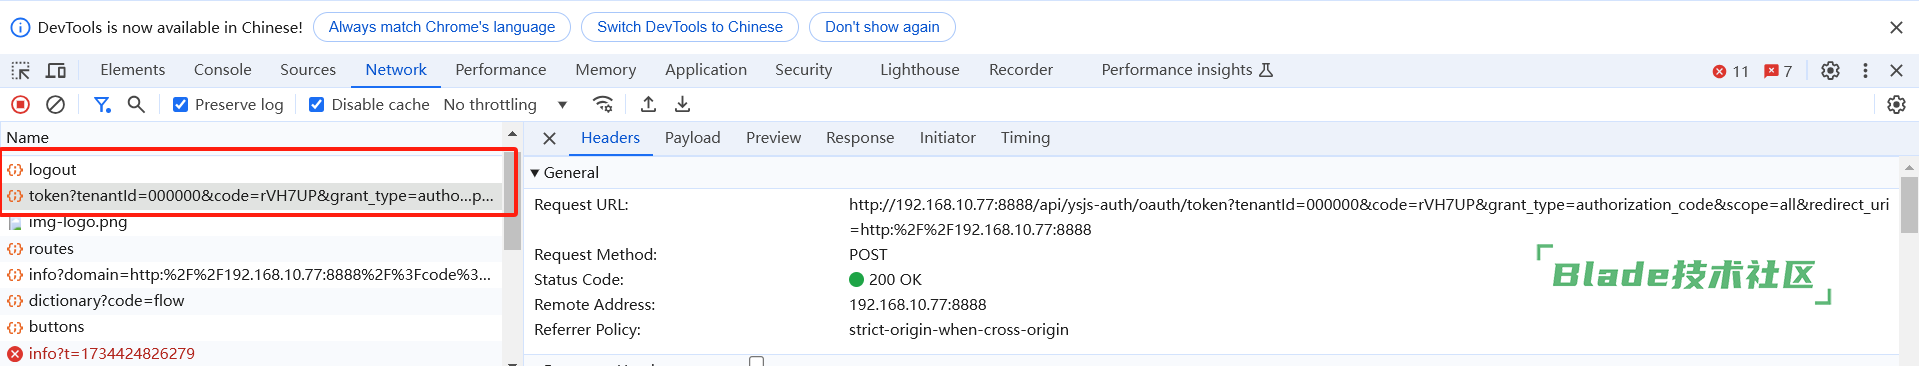Stop recording network log

coord(20,104)
